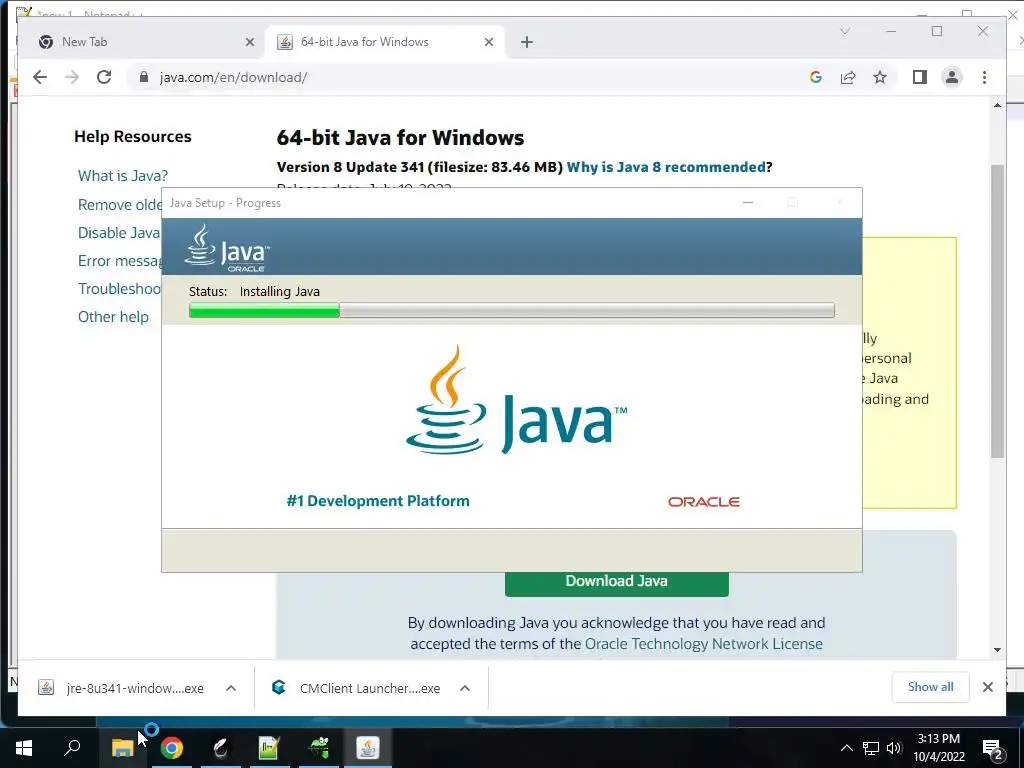This screenshot has width=1024, height=768.
Task: Expand options for CMClient Launcher download
Action: point(464,688)
